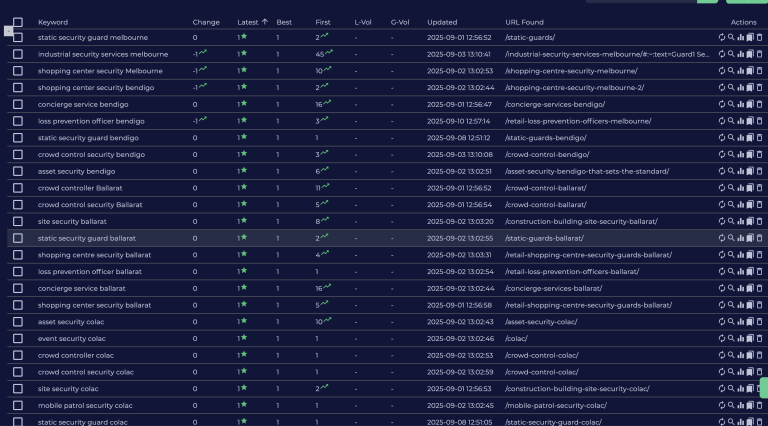The image size is (768, 426).
Task: Click the Updated column header
Action: click(x=442, y=21)
